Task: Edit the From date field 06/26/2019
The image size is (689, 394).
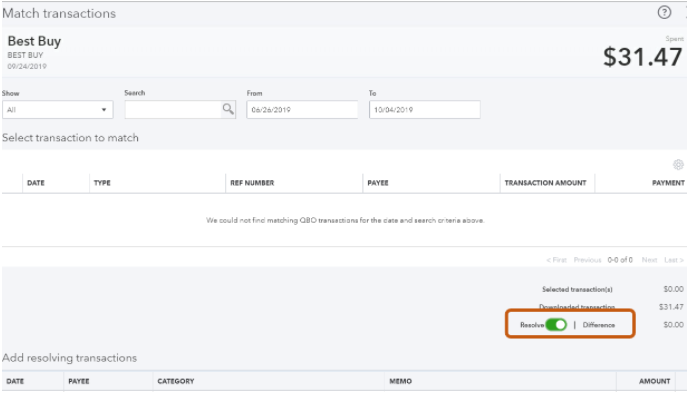Action: 302,109
